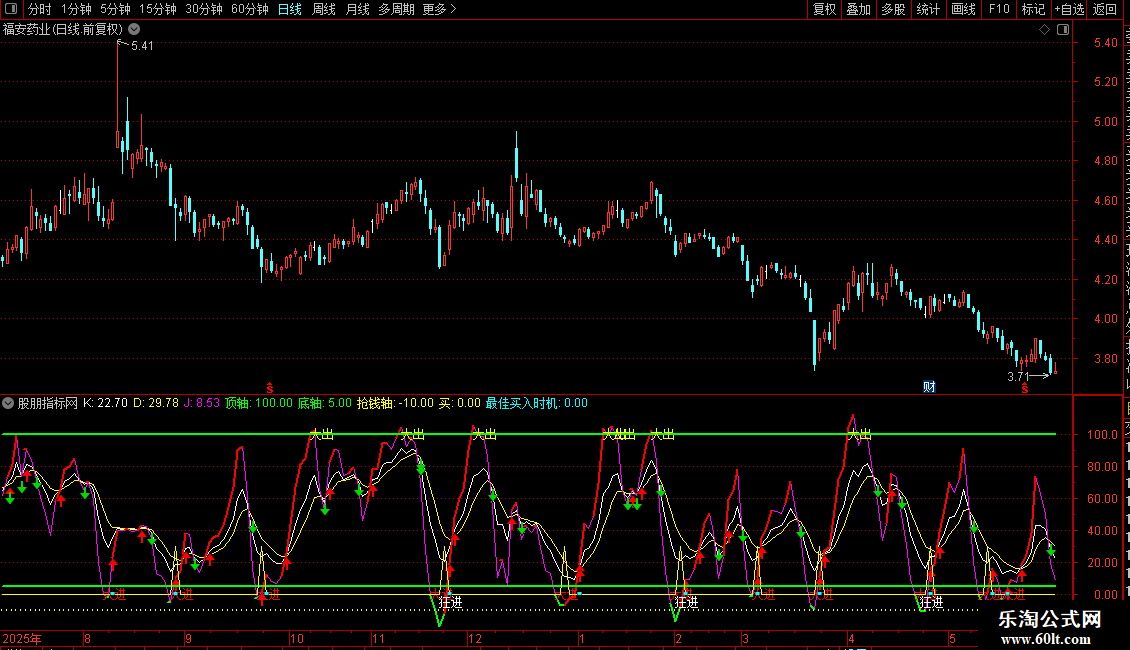Activate the 画线 drawing tool
Screen dimensions: 1130x650
tap(964, 9)
